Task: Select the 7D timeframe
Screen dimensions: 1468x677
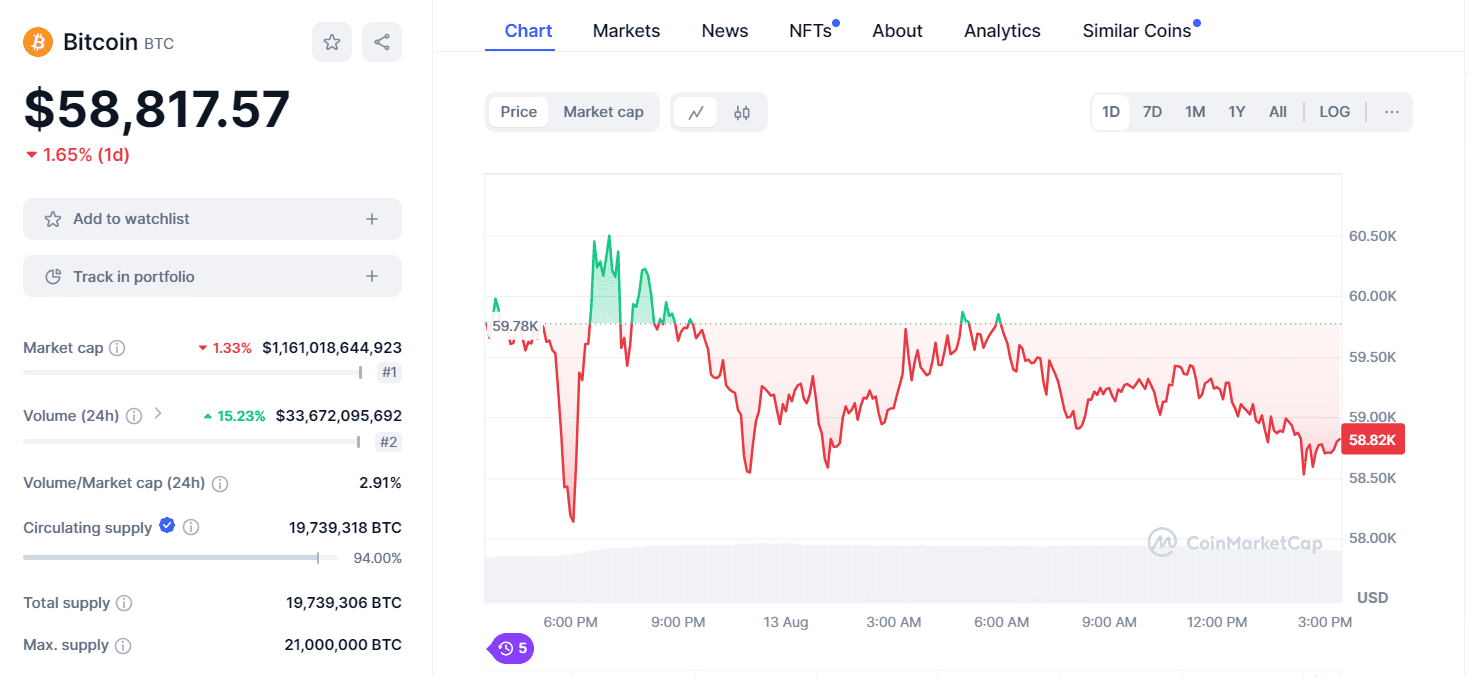Action: click(1152, 111)
